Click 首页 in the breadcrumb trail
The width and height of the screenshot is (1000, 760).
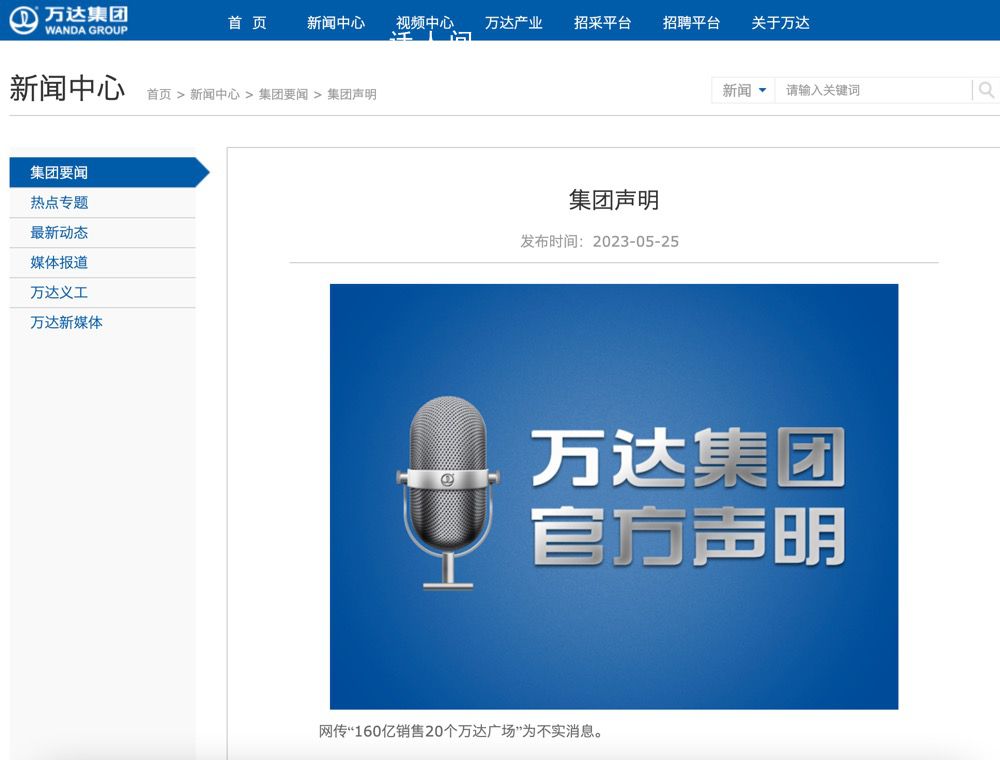[x=158, y=93]
